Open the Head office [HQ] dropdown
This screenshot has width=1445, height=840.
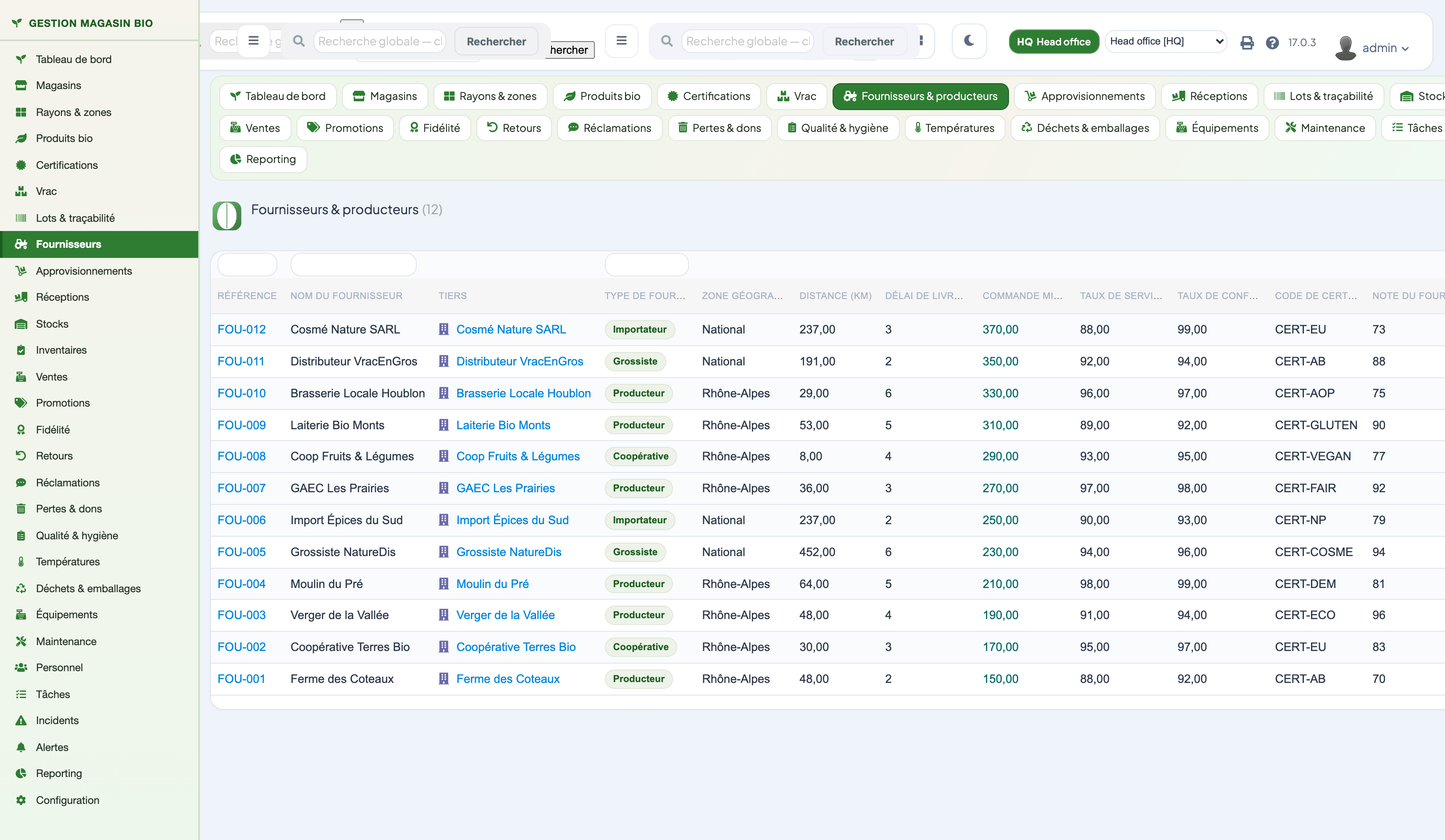1165,41
